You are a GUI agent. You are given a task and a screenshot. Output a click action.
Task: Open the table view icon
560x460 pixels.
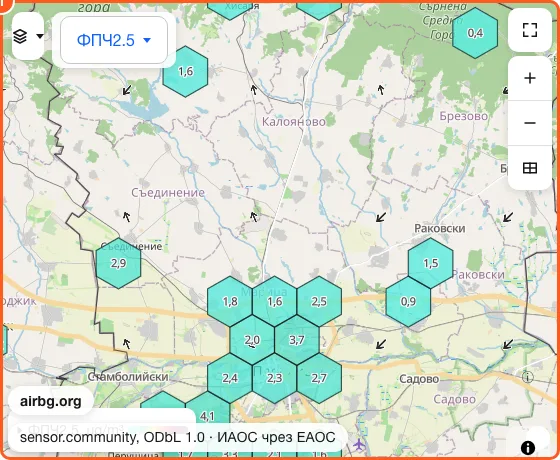pos(530,168)
